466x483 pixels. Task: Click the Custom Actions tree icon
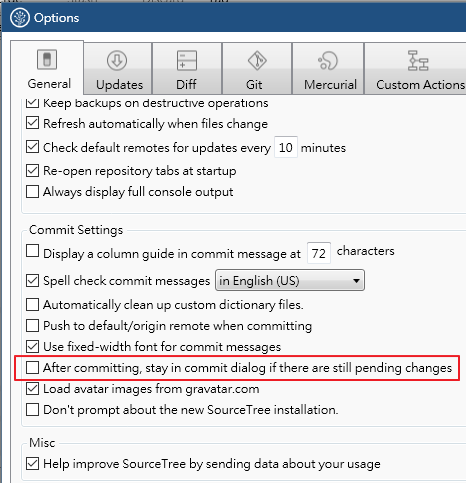418,60
